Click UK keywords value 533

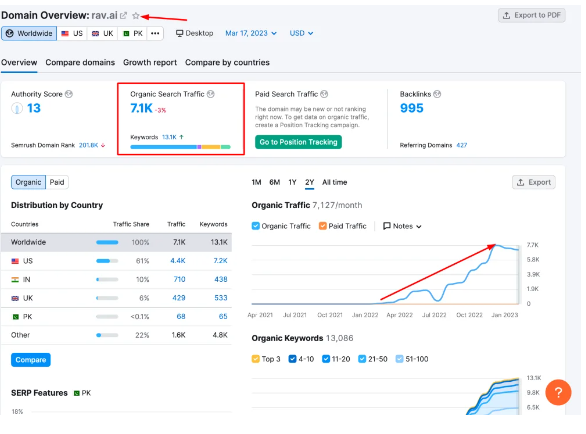[x=221, y=298]
